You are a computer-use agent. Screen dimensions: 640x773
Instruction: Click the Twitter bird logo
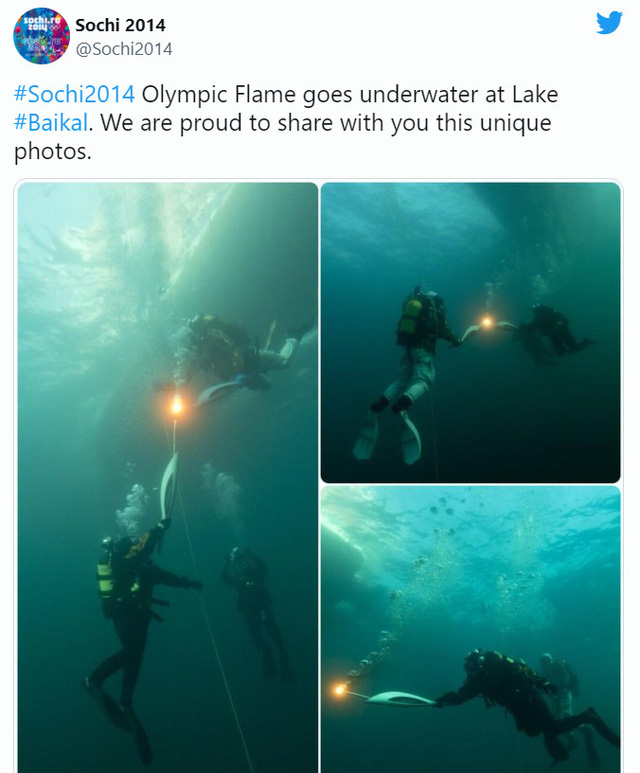(609, 23)
